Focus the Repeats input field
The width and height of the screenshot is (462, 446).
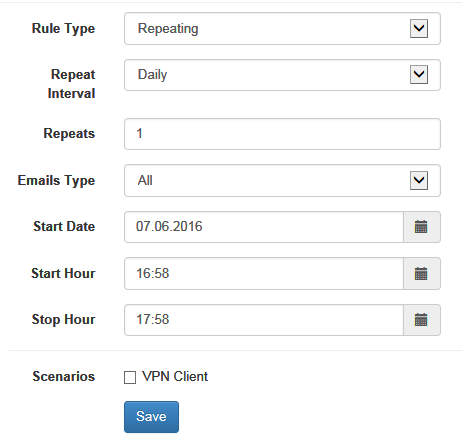282,134
